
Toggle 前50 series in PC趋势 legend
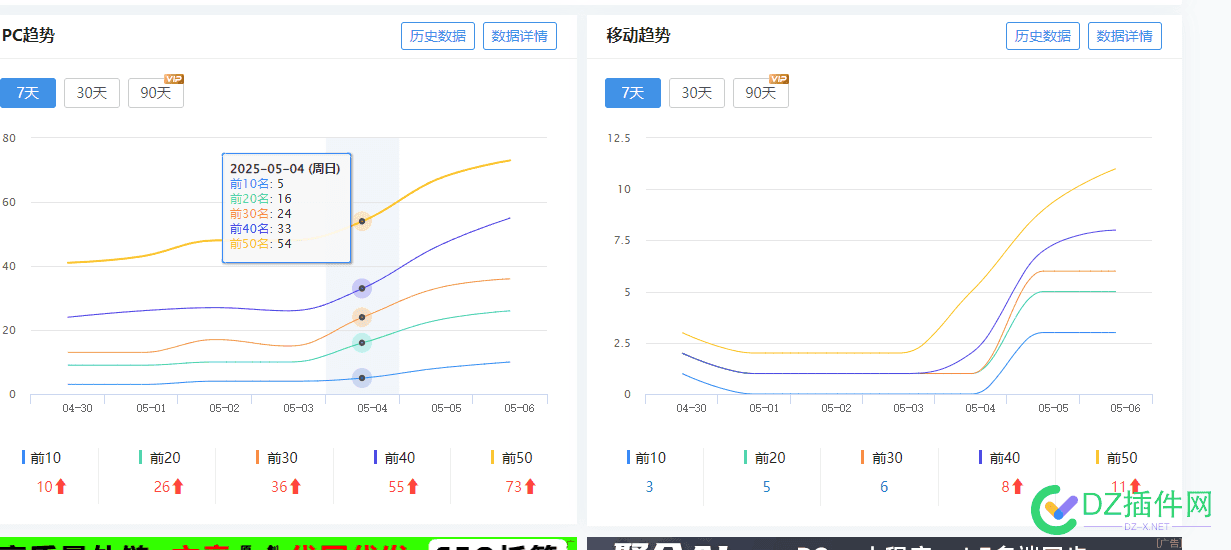(x=516, y=458)
